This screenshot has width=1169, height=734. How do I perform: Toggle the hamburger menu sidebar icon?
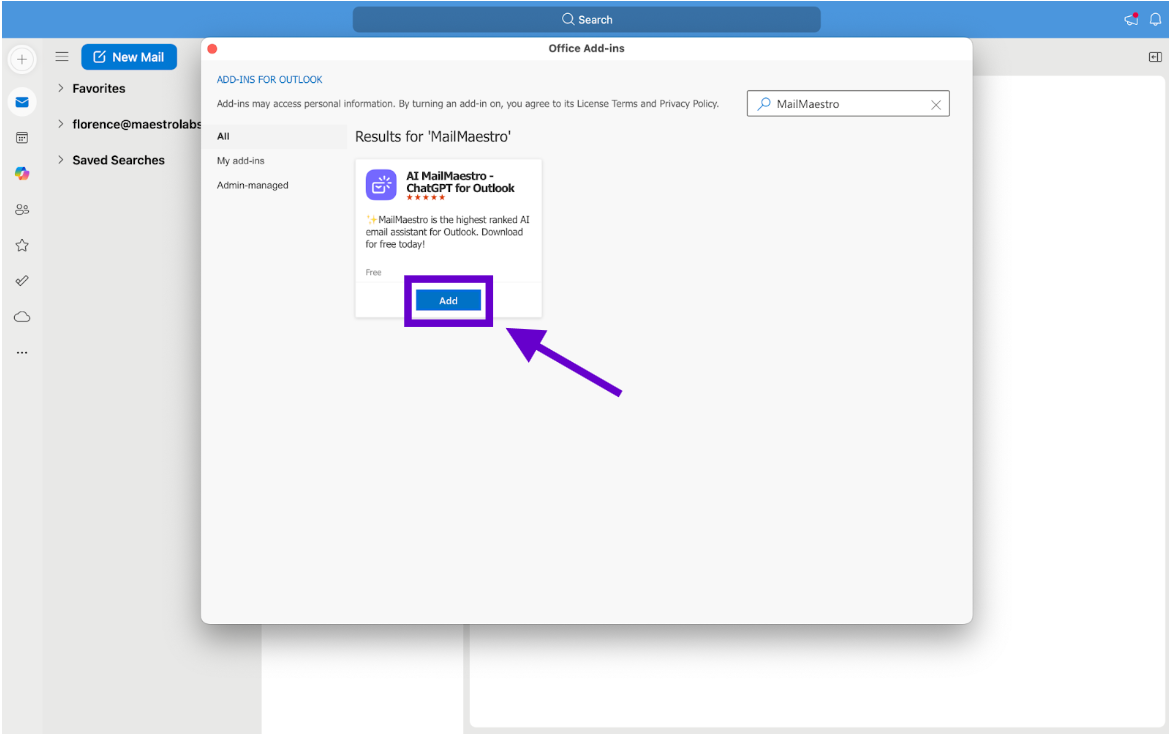(x=62, y=57)
